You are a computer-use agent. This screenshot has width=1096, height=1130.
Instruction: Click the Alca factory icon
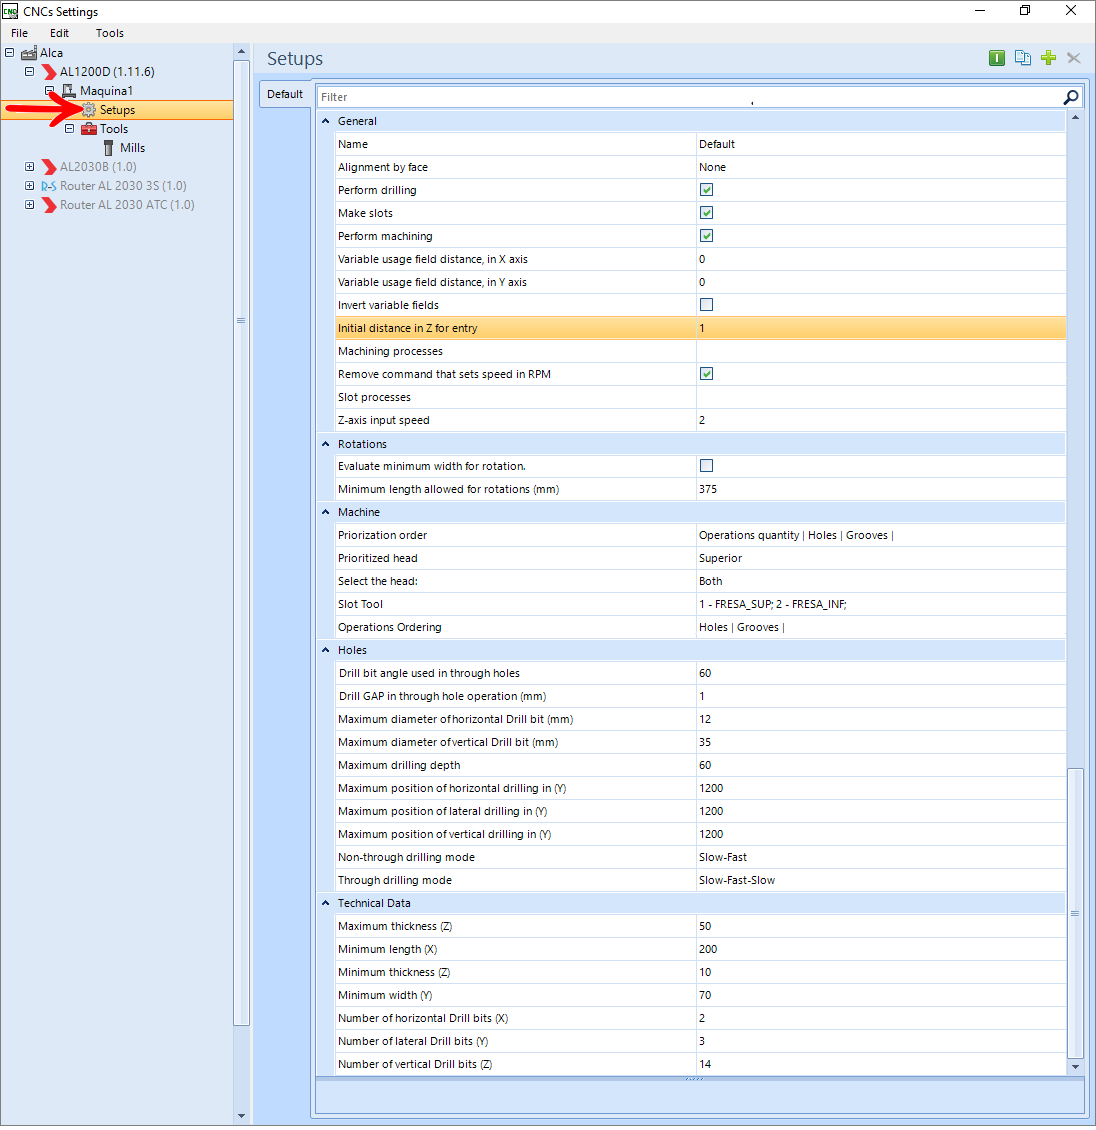pos(29,53)
